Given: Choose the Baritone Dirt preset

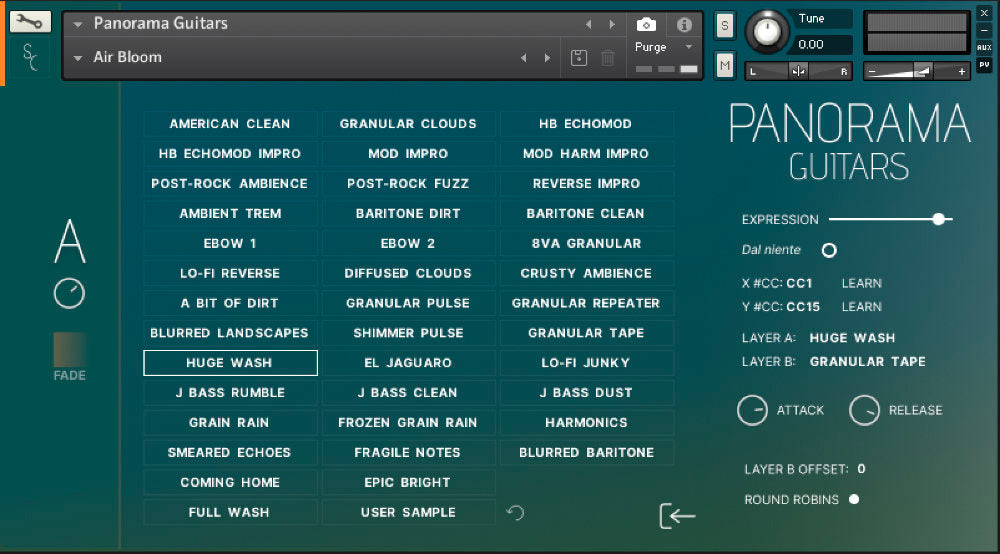Looking at the screenshot, I should tap(408, 214).
